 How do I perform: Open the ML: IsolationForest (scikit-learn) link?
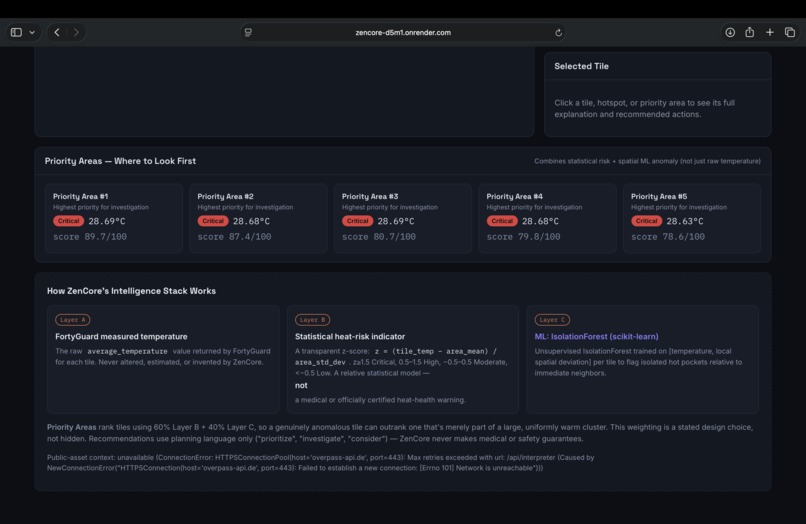(596, 336)
